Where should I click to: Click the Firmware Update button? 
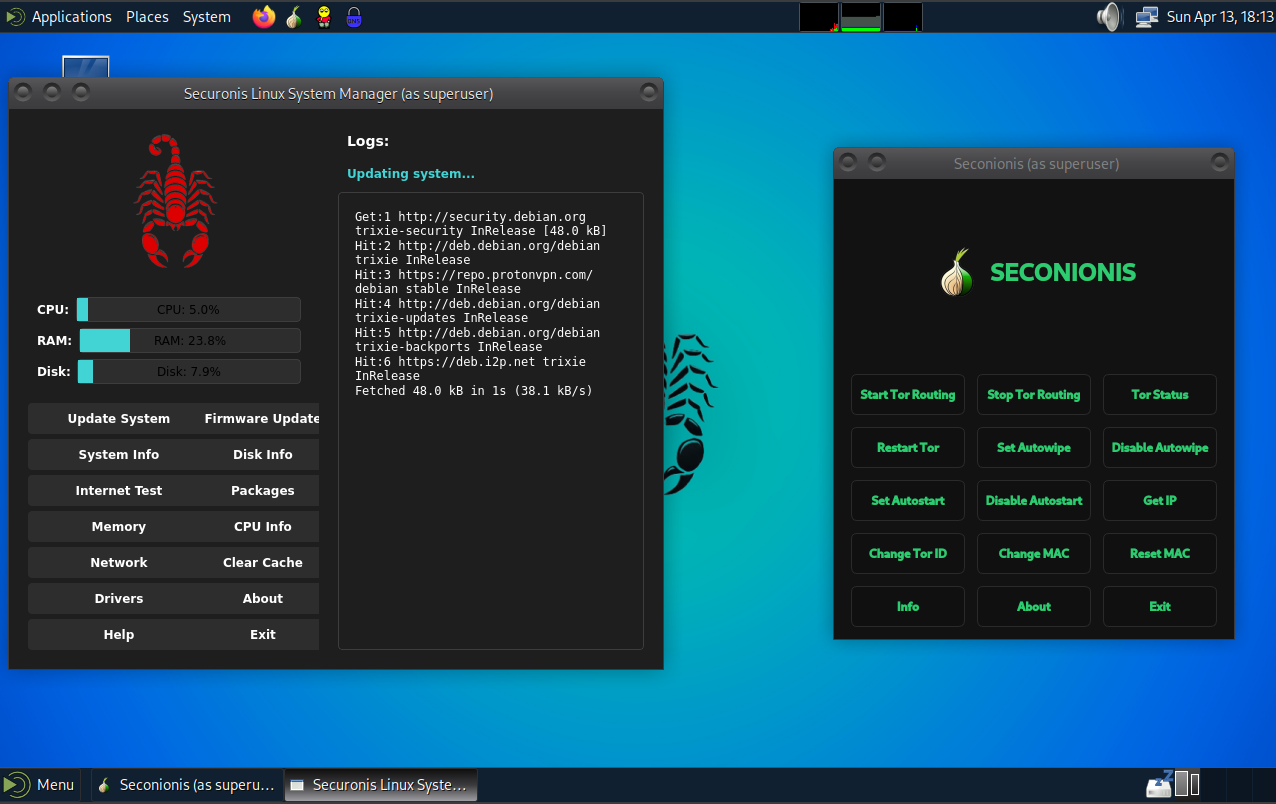(x=262, y=419)
